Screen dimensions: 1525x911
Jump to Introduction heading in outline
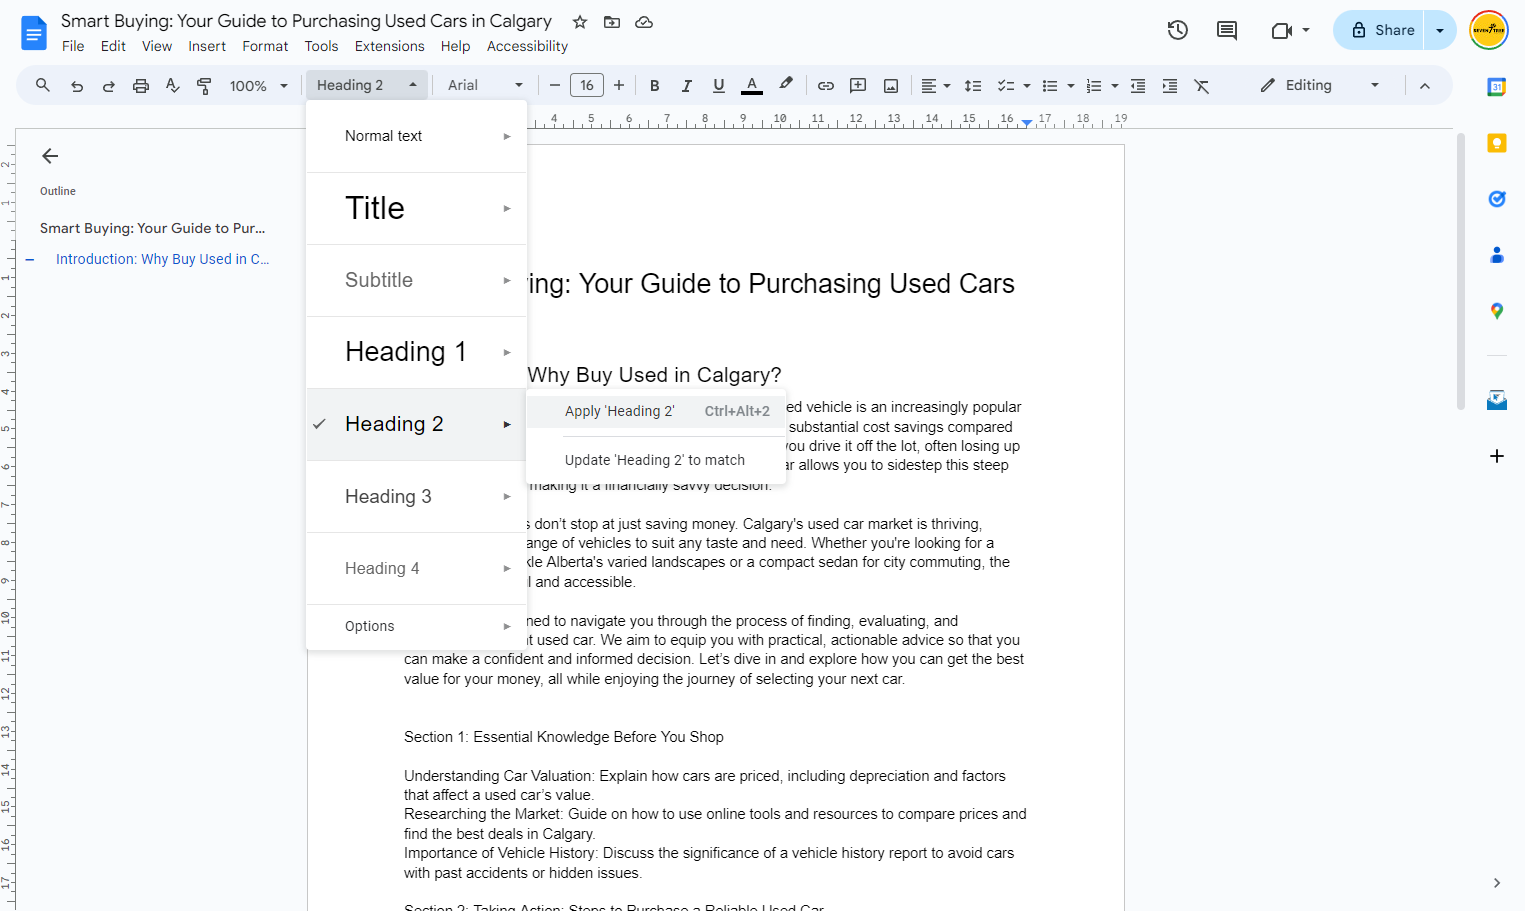pyautogui.click(x=162, y=259)
